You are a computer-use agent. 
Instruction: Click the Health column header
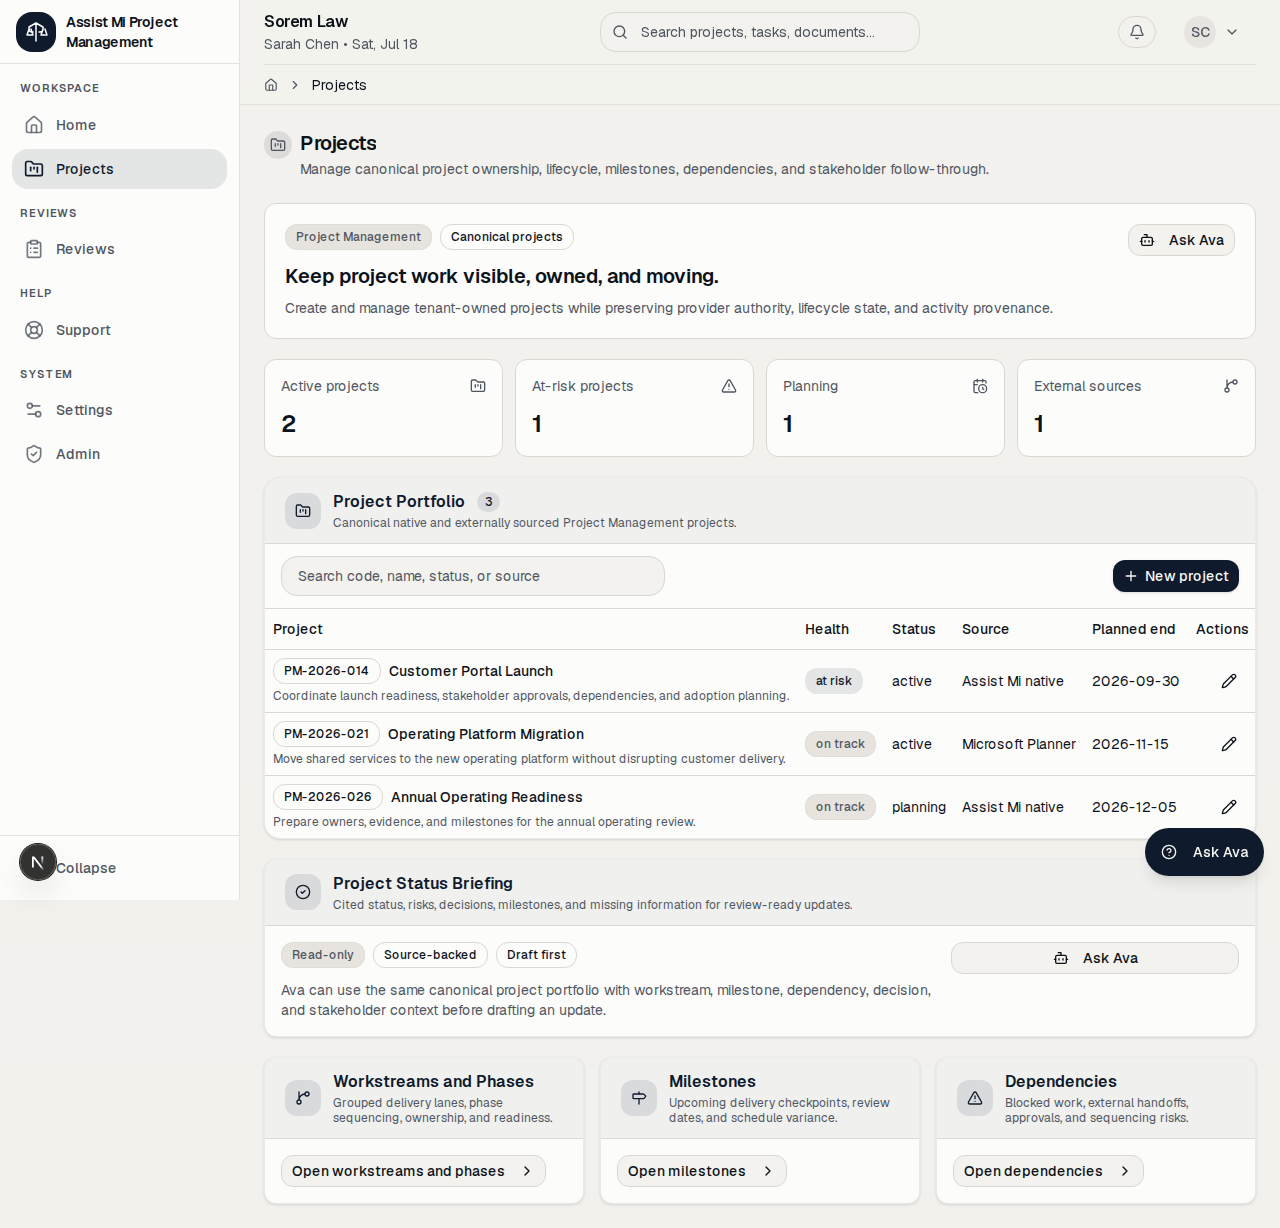pyautogui.click(x=827, y=629)
